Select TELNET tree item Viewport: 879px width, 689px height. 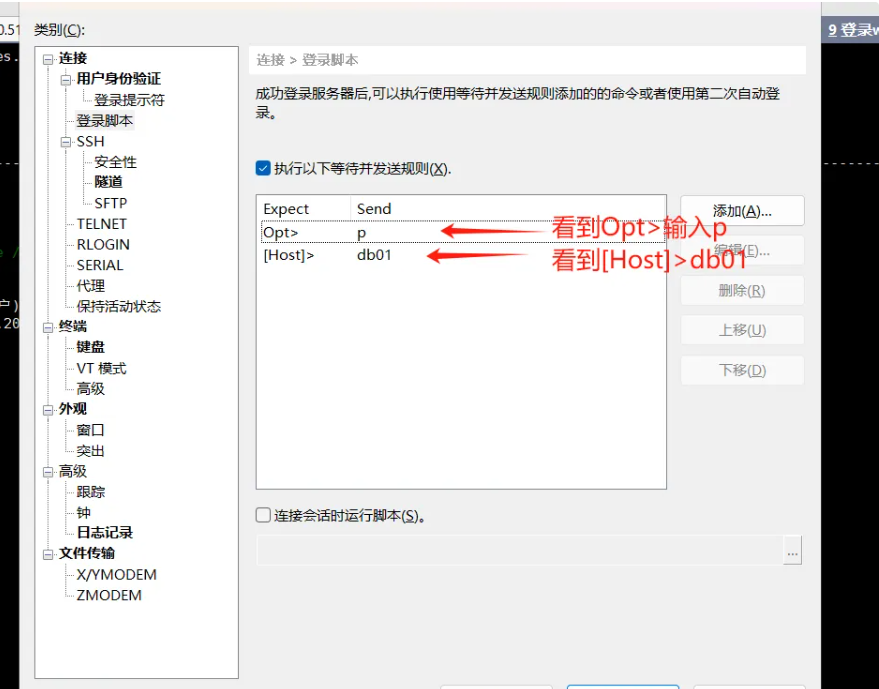[101, 224]
